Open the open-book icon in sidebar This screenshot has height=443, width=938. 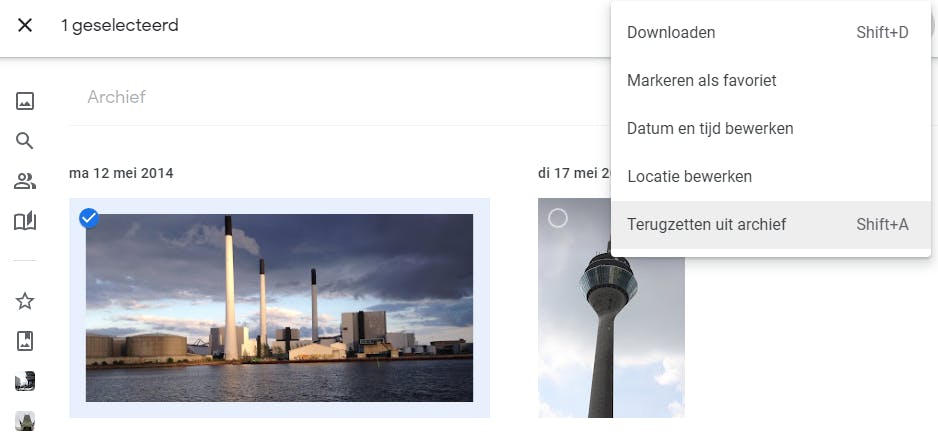point(25,221)
